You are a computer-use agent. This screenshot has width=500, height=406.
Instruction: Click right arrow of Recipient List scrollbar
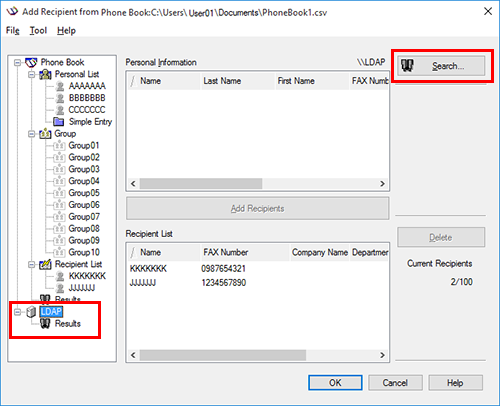pyautogui.click(x=382, y=355)
